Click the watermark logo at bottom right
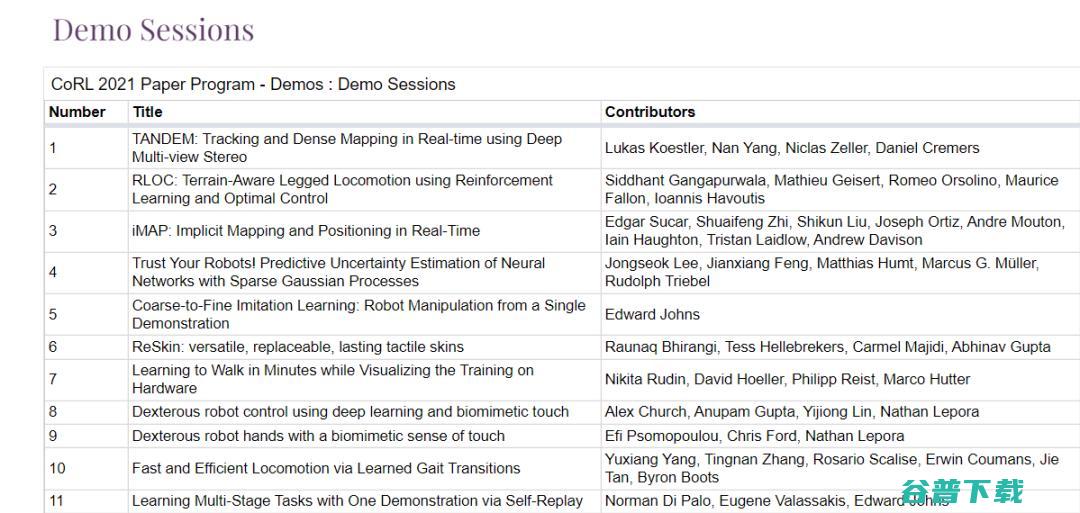The height and width of the screenshot is (513, 1080). coord(963,491)
